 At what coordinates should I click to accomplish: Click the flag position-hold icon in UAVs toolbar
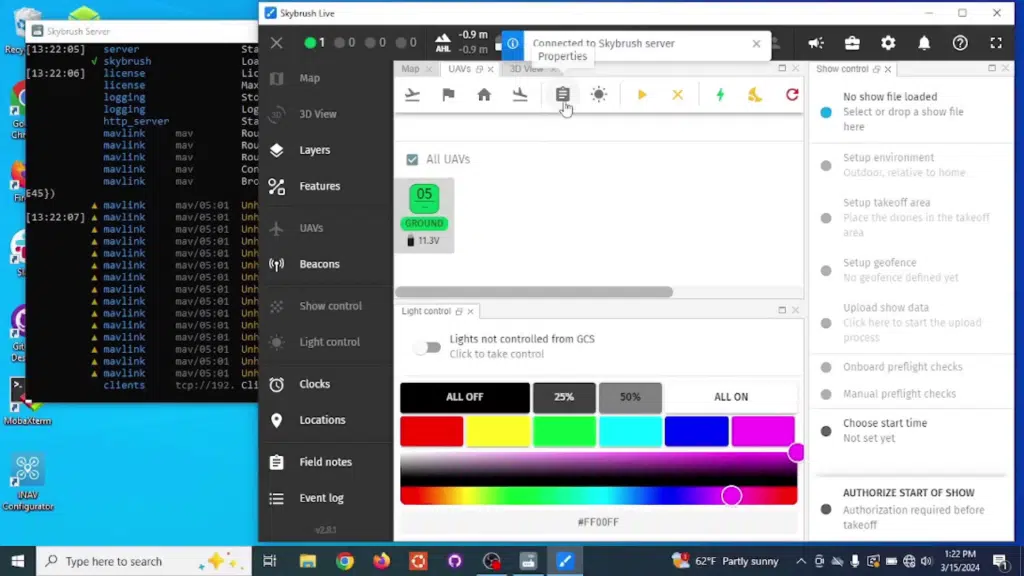tap(448, 95)
